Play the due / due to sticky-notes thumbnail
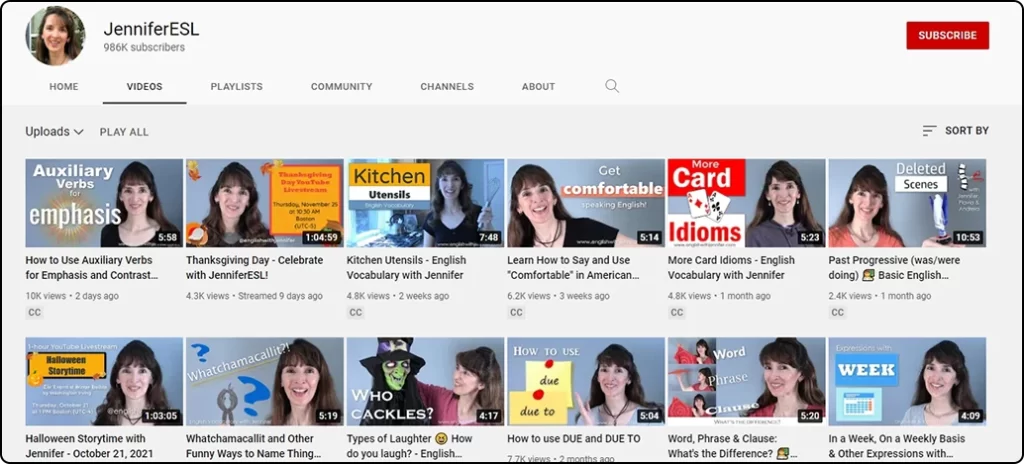The height and width of the screenshot is (464, 1024). (x=586, y=382)
